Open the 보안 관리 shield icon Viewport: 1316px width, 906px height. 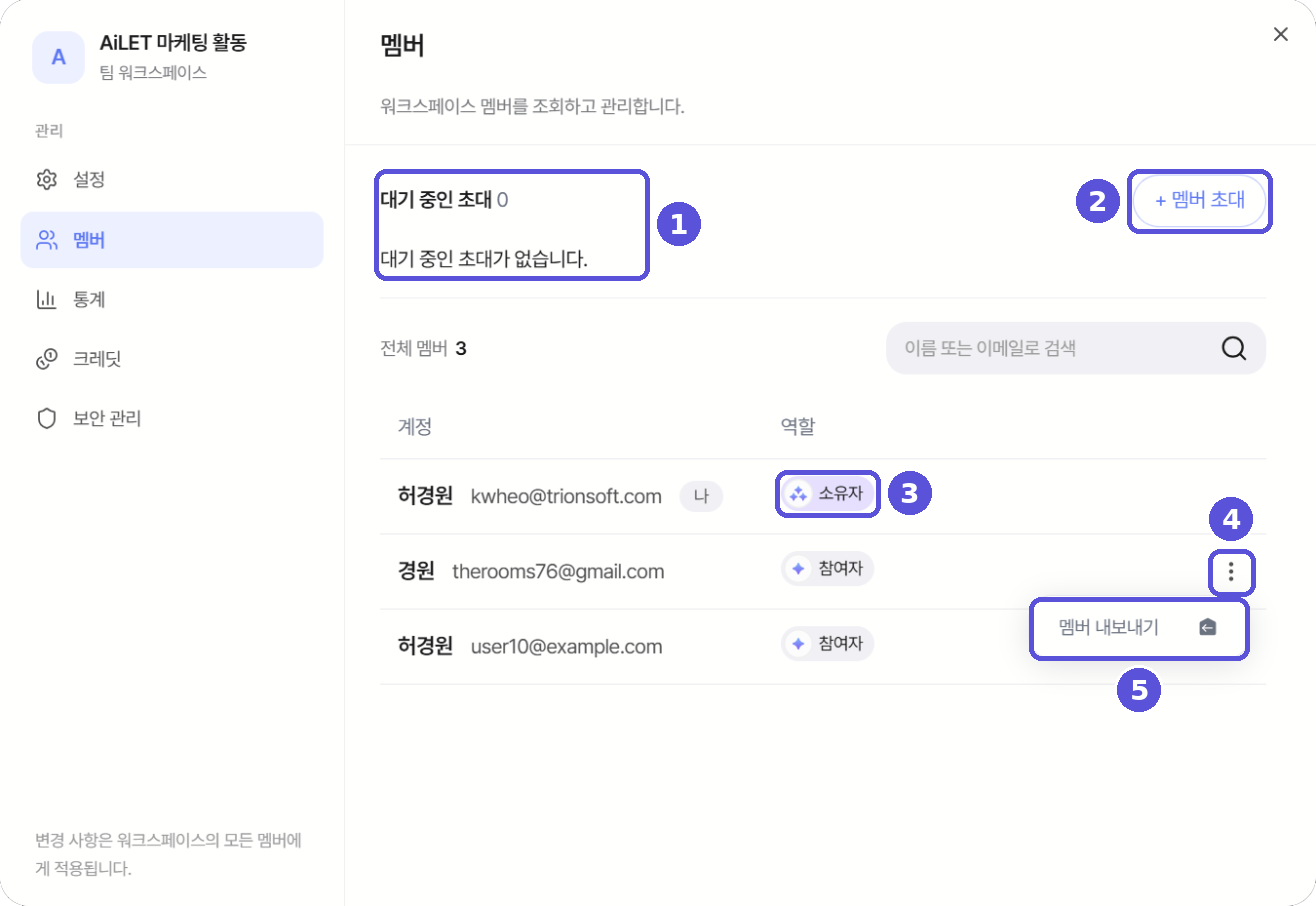[46, 418]
